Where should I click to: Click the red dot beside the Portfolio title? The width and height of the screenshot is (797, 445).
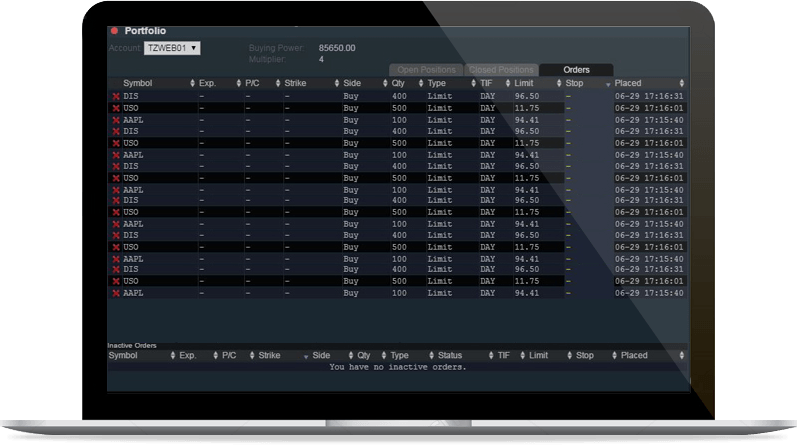coord(114,31)
